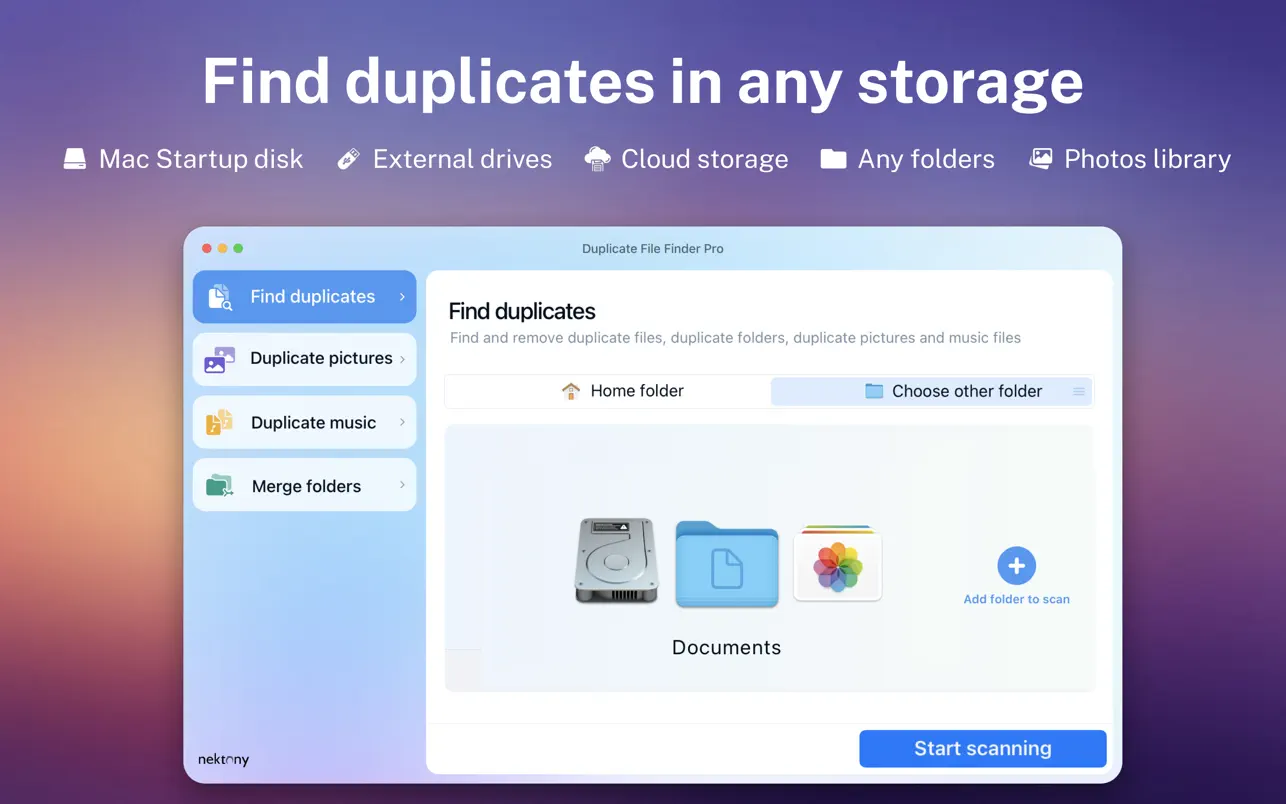This screenshot has height=804, width=1286.
Task: Click the Add folder to scan plus icon
Action: click(x=1016, y=565)
